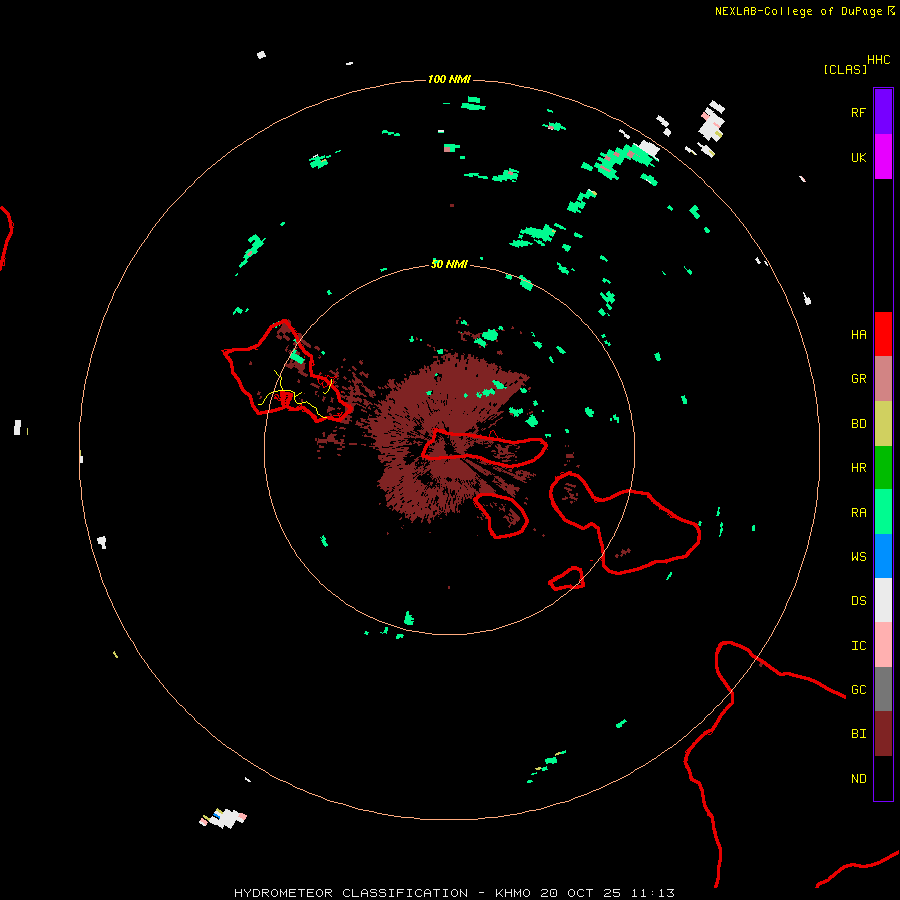Click the 100 NMI range ring label

[449, 79]
